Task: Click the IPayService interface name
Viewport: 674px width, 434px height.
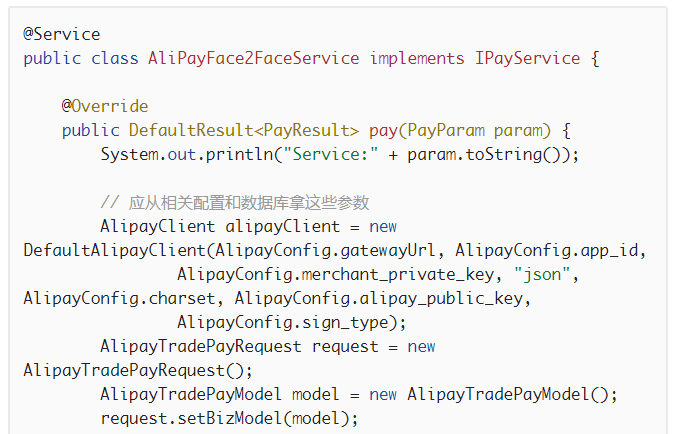Action: tap(527, 58)
